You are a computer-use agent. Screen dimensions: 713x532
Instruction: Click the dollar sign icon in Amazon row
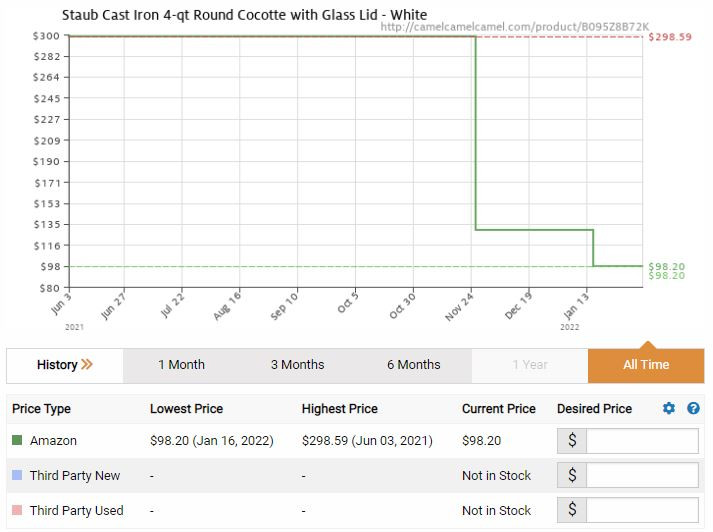[x=572, y=440]
